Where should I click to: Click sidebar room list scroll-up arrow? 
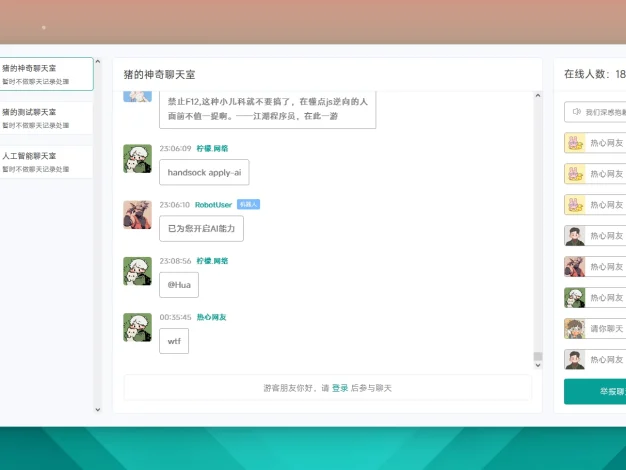coord(98,62)
